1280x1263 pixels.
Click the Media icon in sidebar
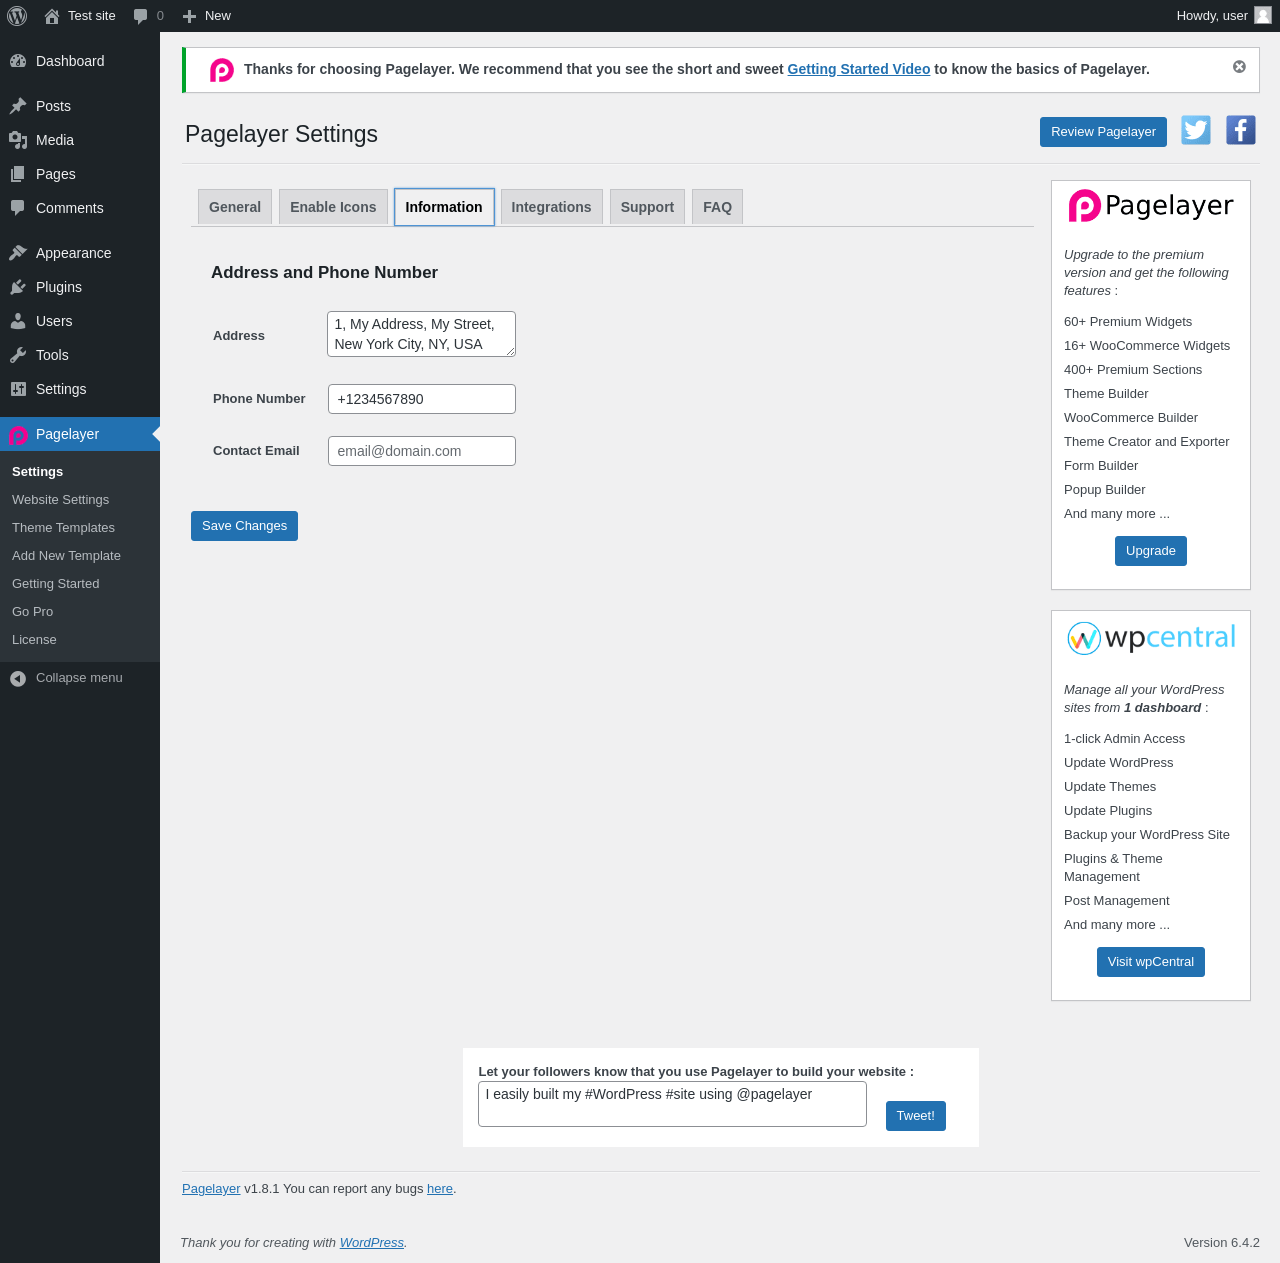coord(18,140)
